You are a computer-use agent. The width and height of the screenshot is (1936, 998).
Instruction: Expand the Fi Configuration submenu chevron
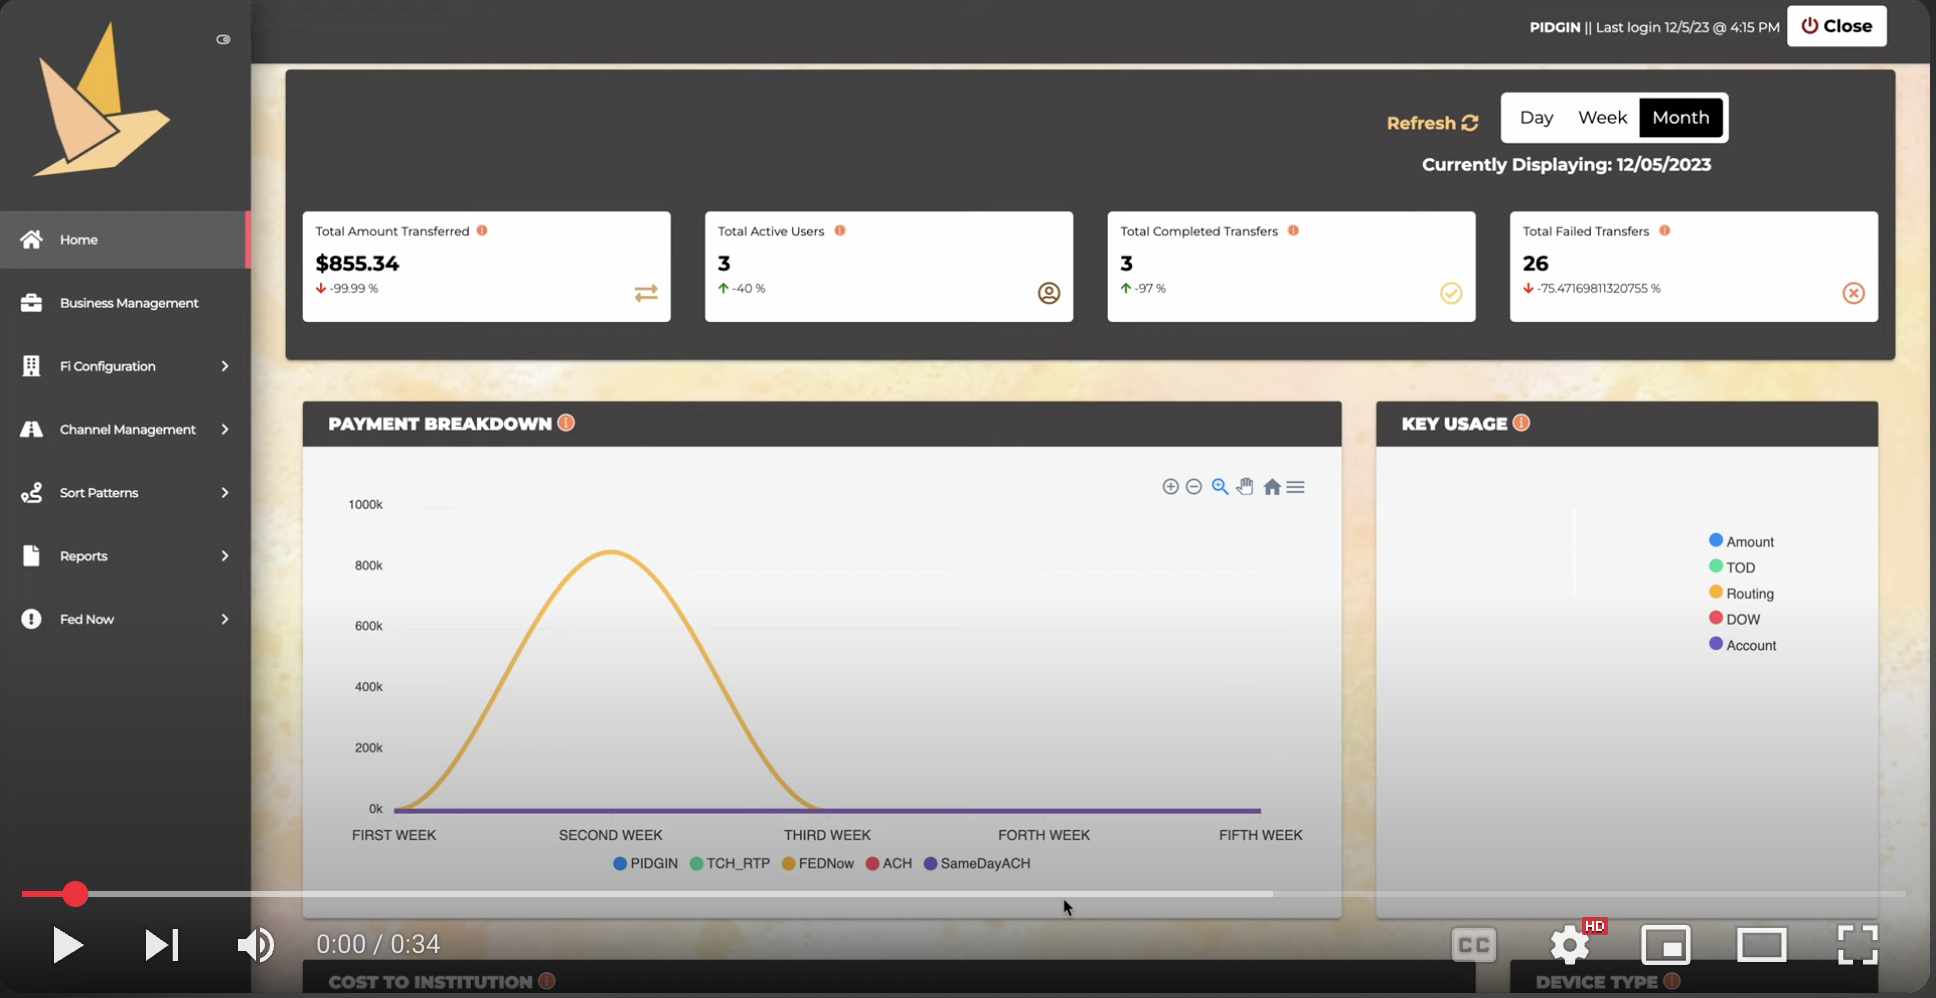point(225,366)
